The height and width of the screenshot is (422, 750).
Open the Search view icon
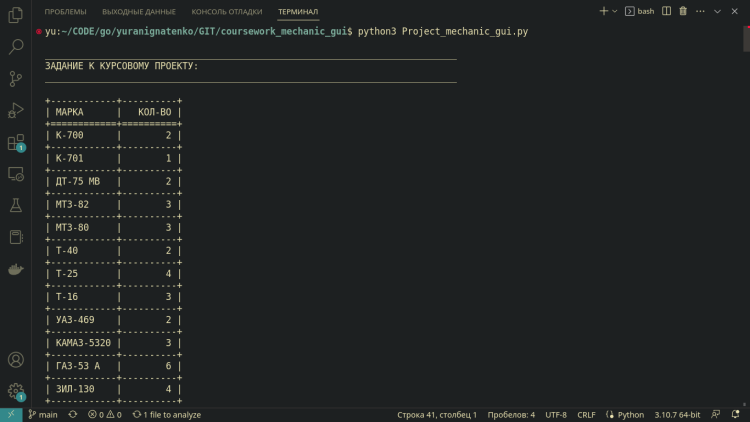point(15,46)
